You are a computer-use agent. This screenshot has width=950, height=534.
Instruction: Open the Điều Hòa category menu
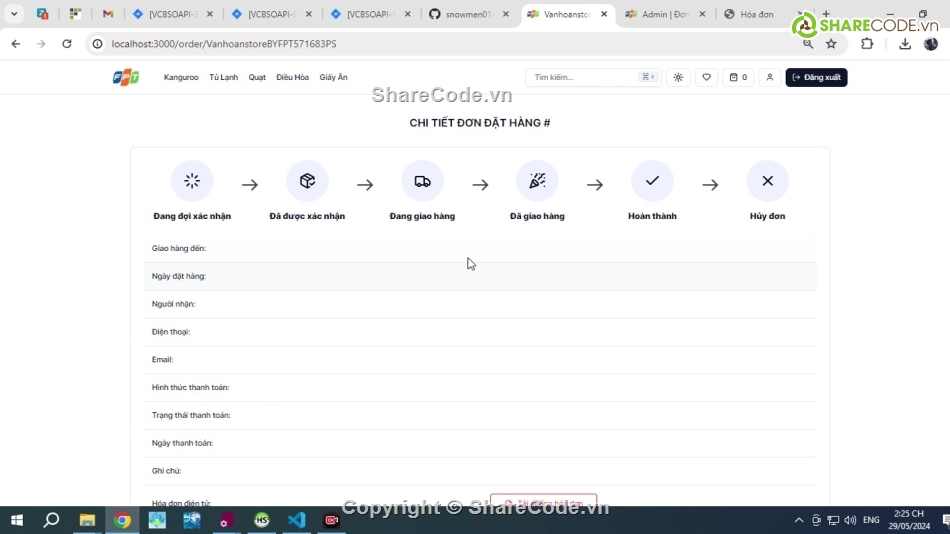[293, 78]
